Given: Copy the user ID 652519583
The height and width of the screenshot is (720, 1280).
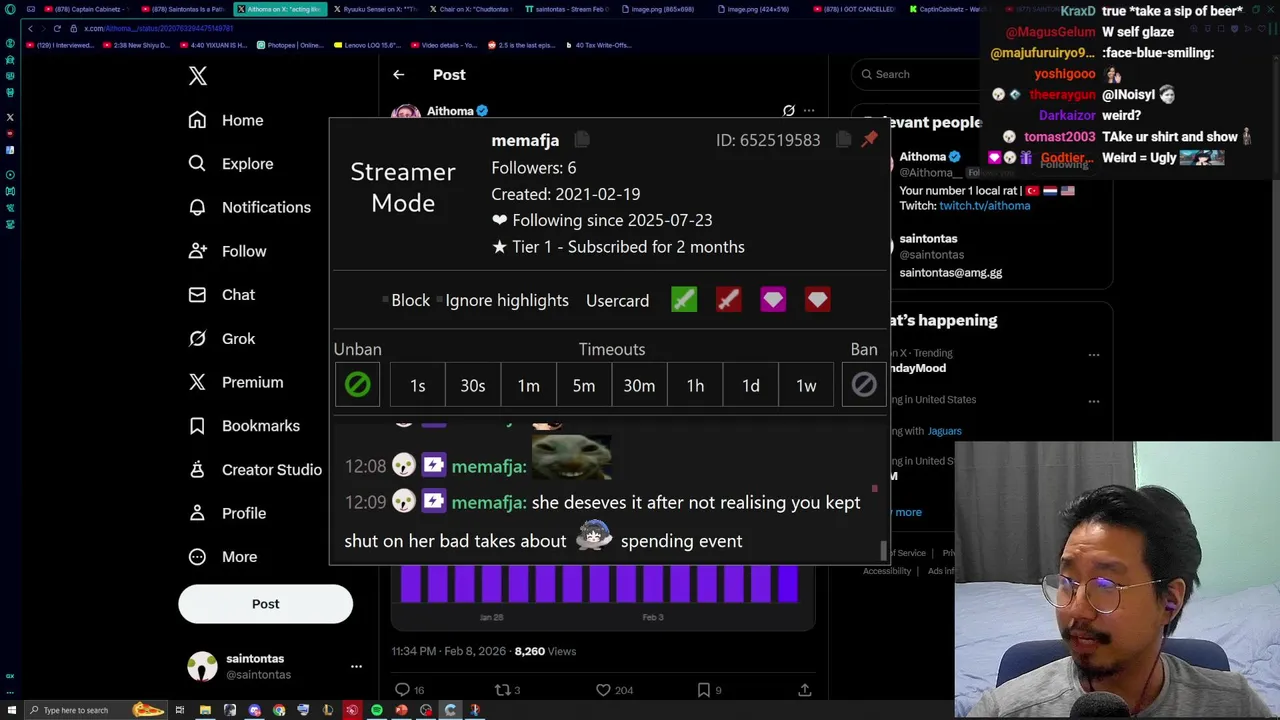Looking at the screenshot, I should coord(843,140).
